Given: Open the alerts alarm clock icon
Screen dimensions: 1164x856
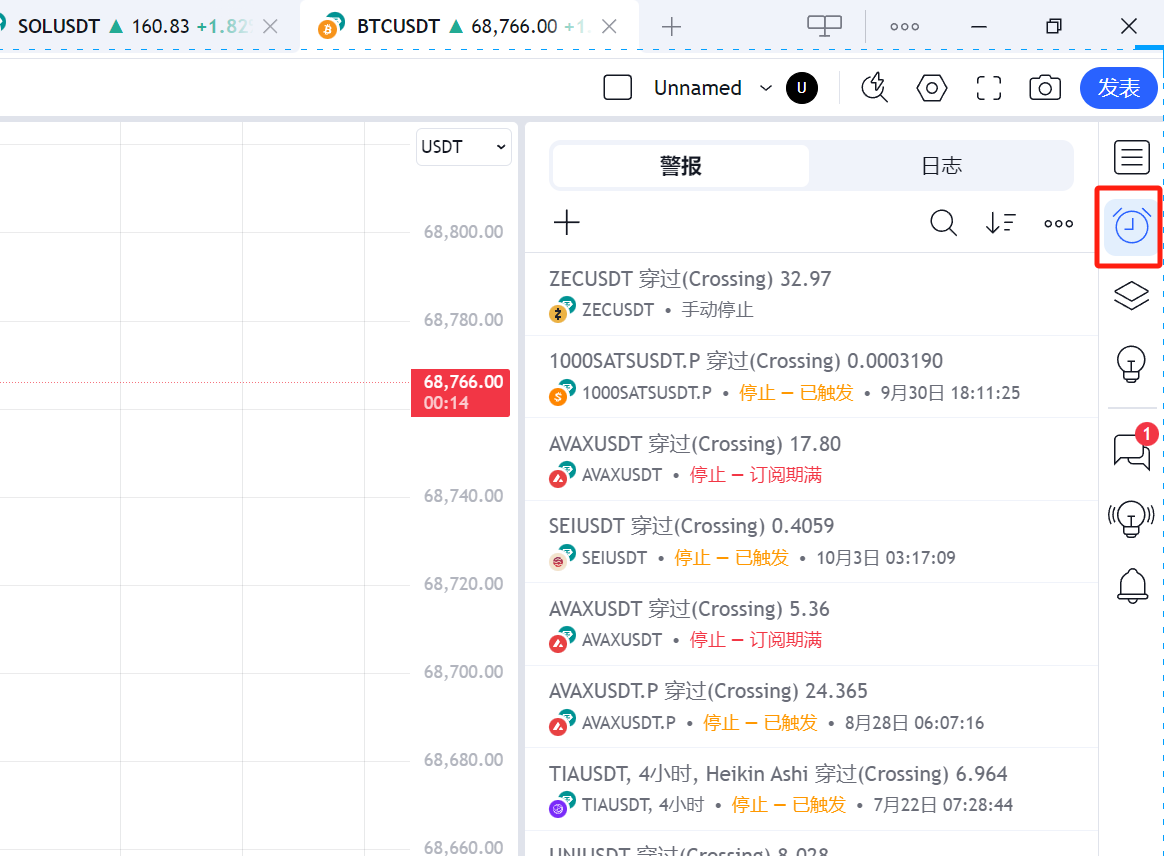Looking at the screenshot, I should (1131, 226).
